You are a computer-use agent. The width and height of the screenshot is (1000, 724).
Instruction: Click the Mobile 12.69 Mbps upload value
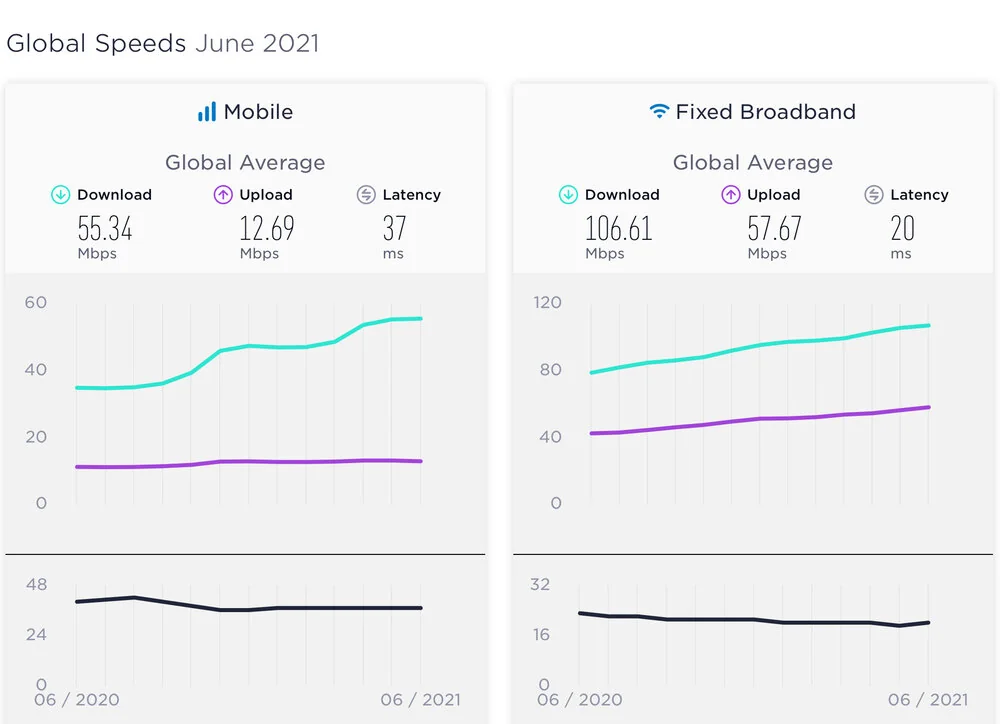267,229
